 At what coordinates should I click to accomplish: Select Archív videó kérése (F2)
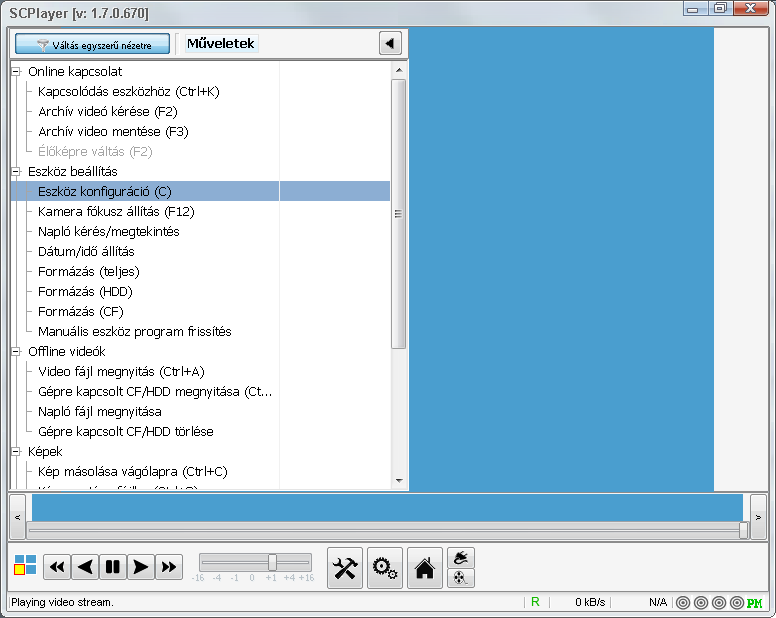(108, 112)
